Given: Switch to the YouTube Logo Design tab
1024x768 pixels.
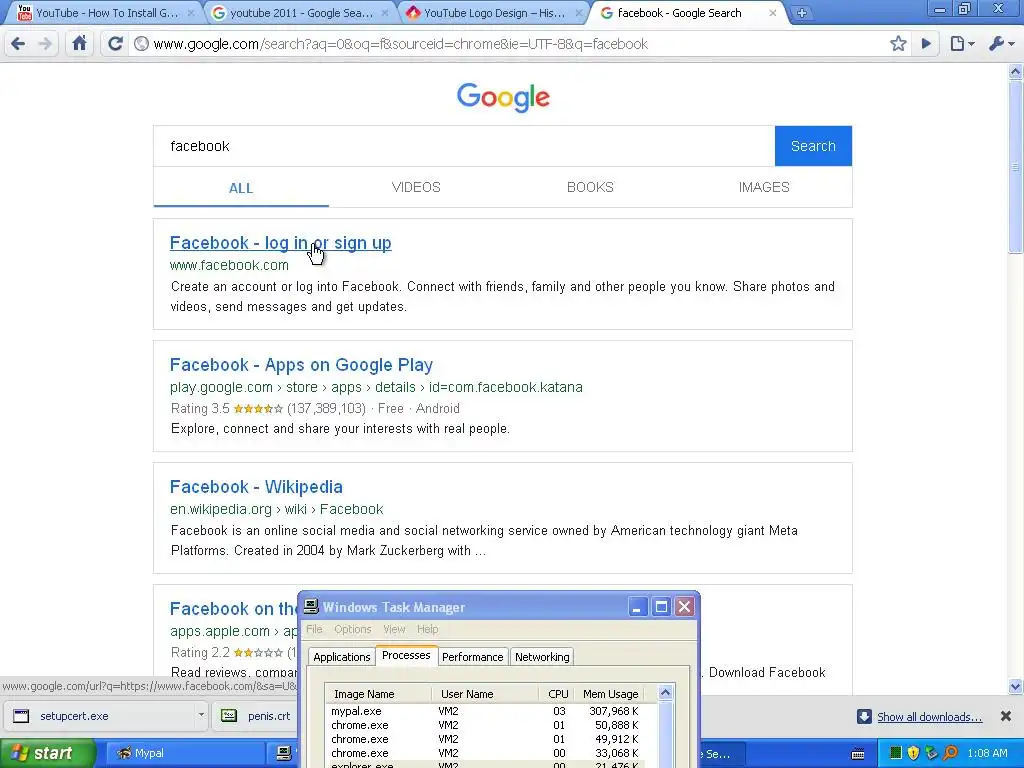Looking at the screenshot, I should (x=492, y=13).
